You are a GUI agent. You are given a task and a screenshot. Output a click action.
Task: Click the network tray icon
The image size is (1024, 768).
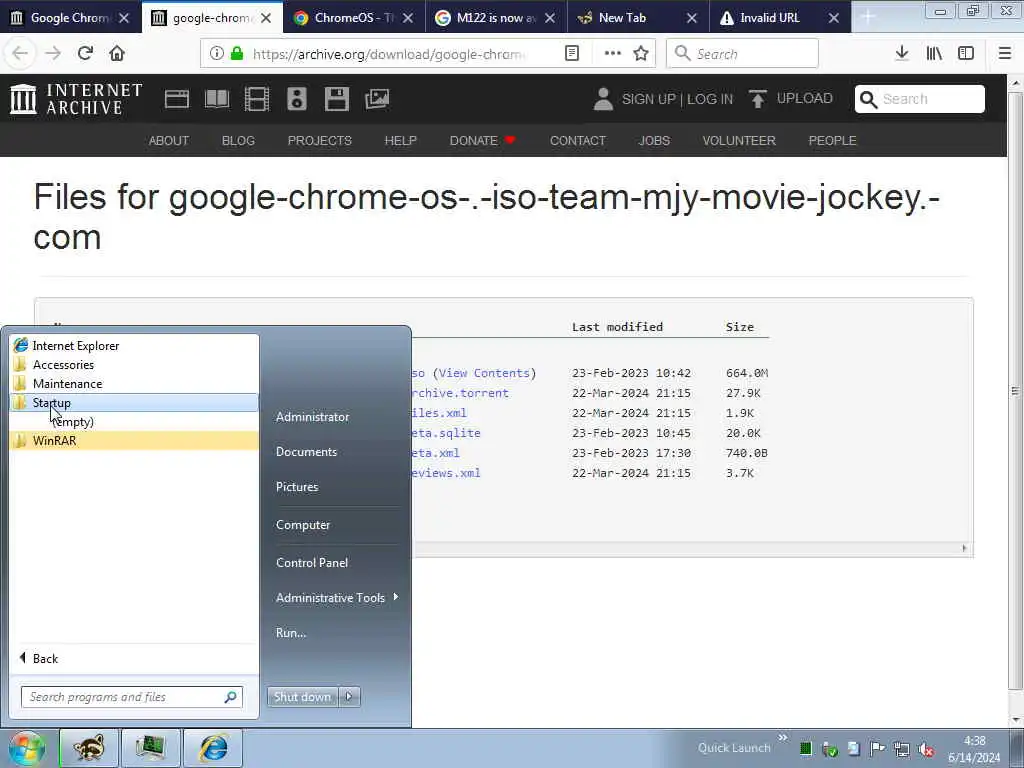pos(902,749)
